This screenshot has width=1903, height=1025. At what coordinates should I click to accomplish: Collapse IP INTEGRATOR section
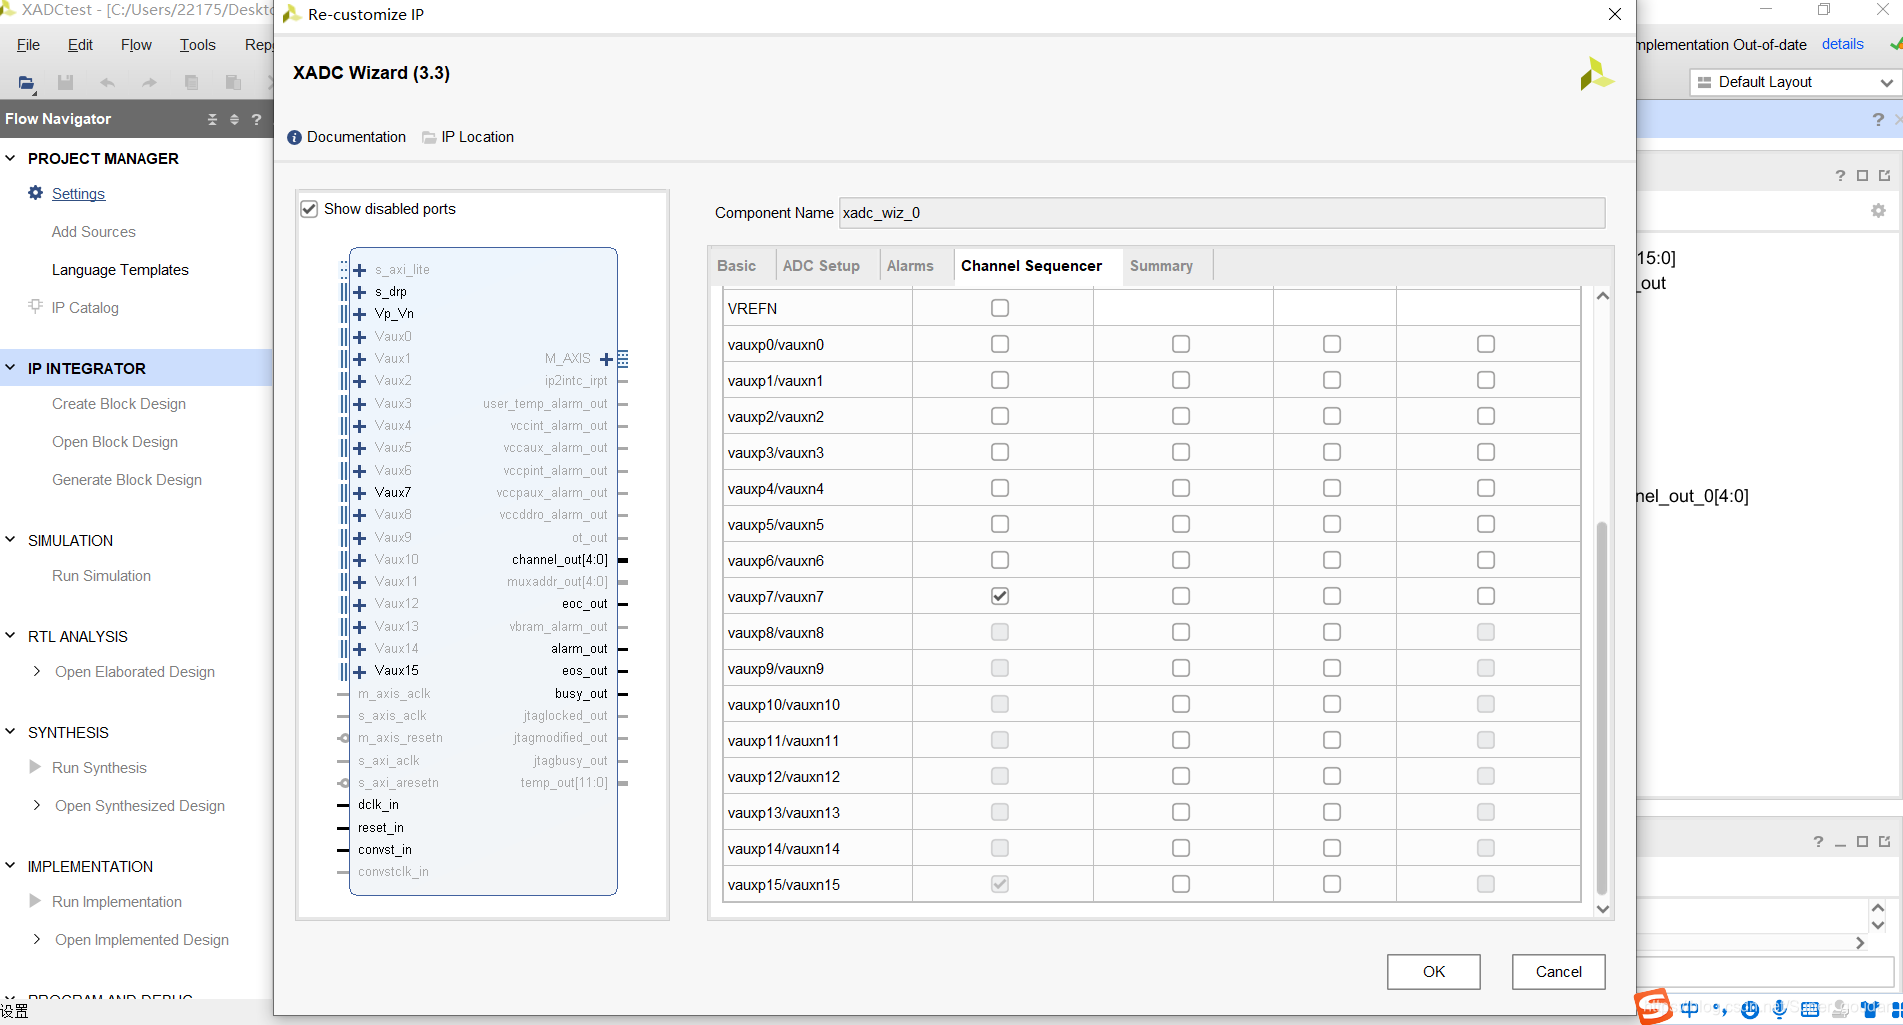point(10,368)
